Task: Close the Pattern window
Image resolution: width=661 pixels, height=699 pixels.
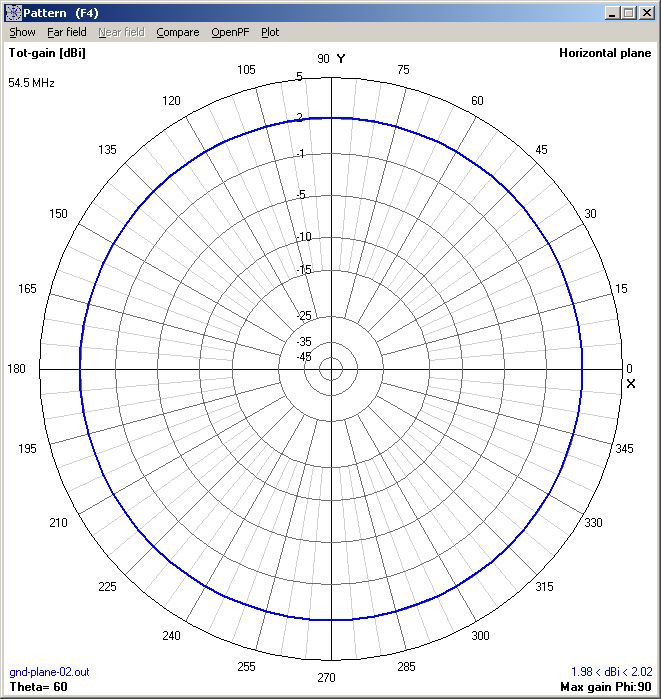Action: 646,12
